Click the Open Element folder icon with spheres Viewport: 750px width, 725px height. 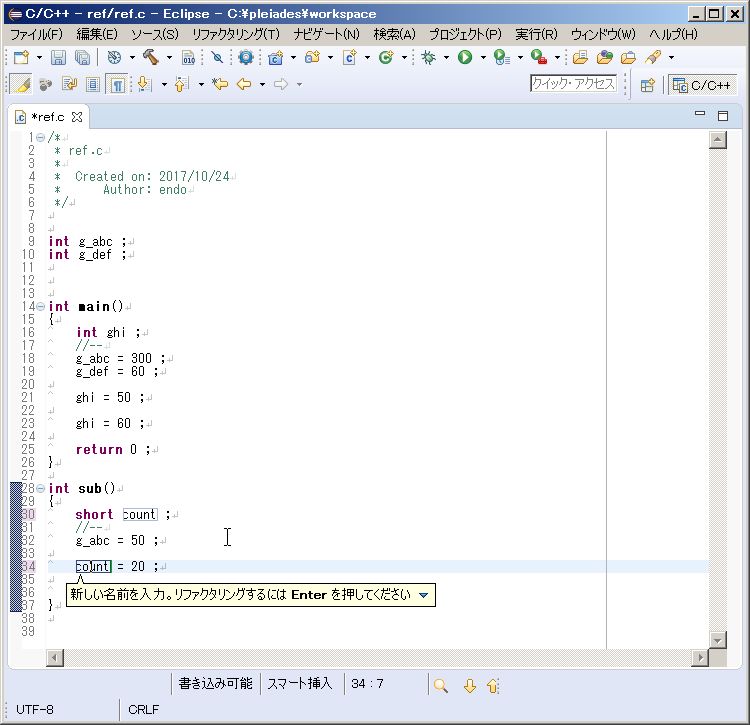[605, 58]
